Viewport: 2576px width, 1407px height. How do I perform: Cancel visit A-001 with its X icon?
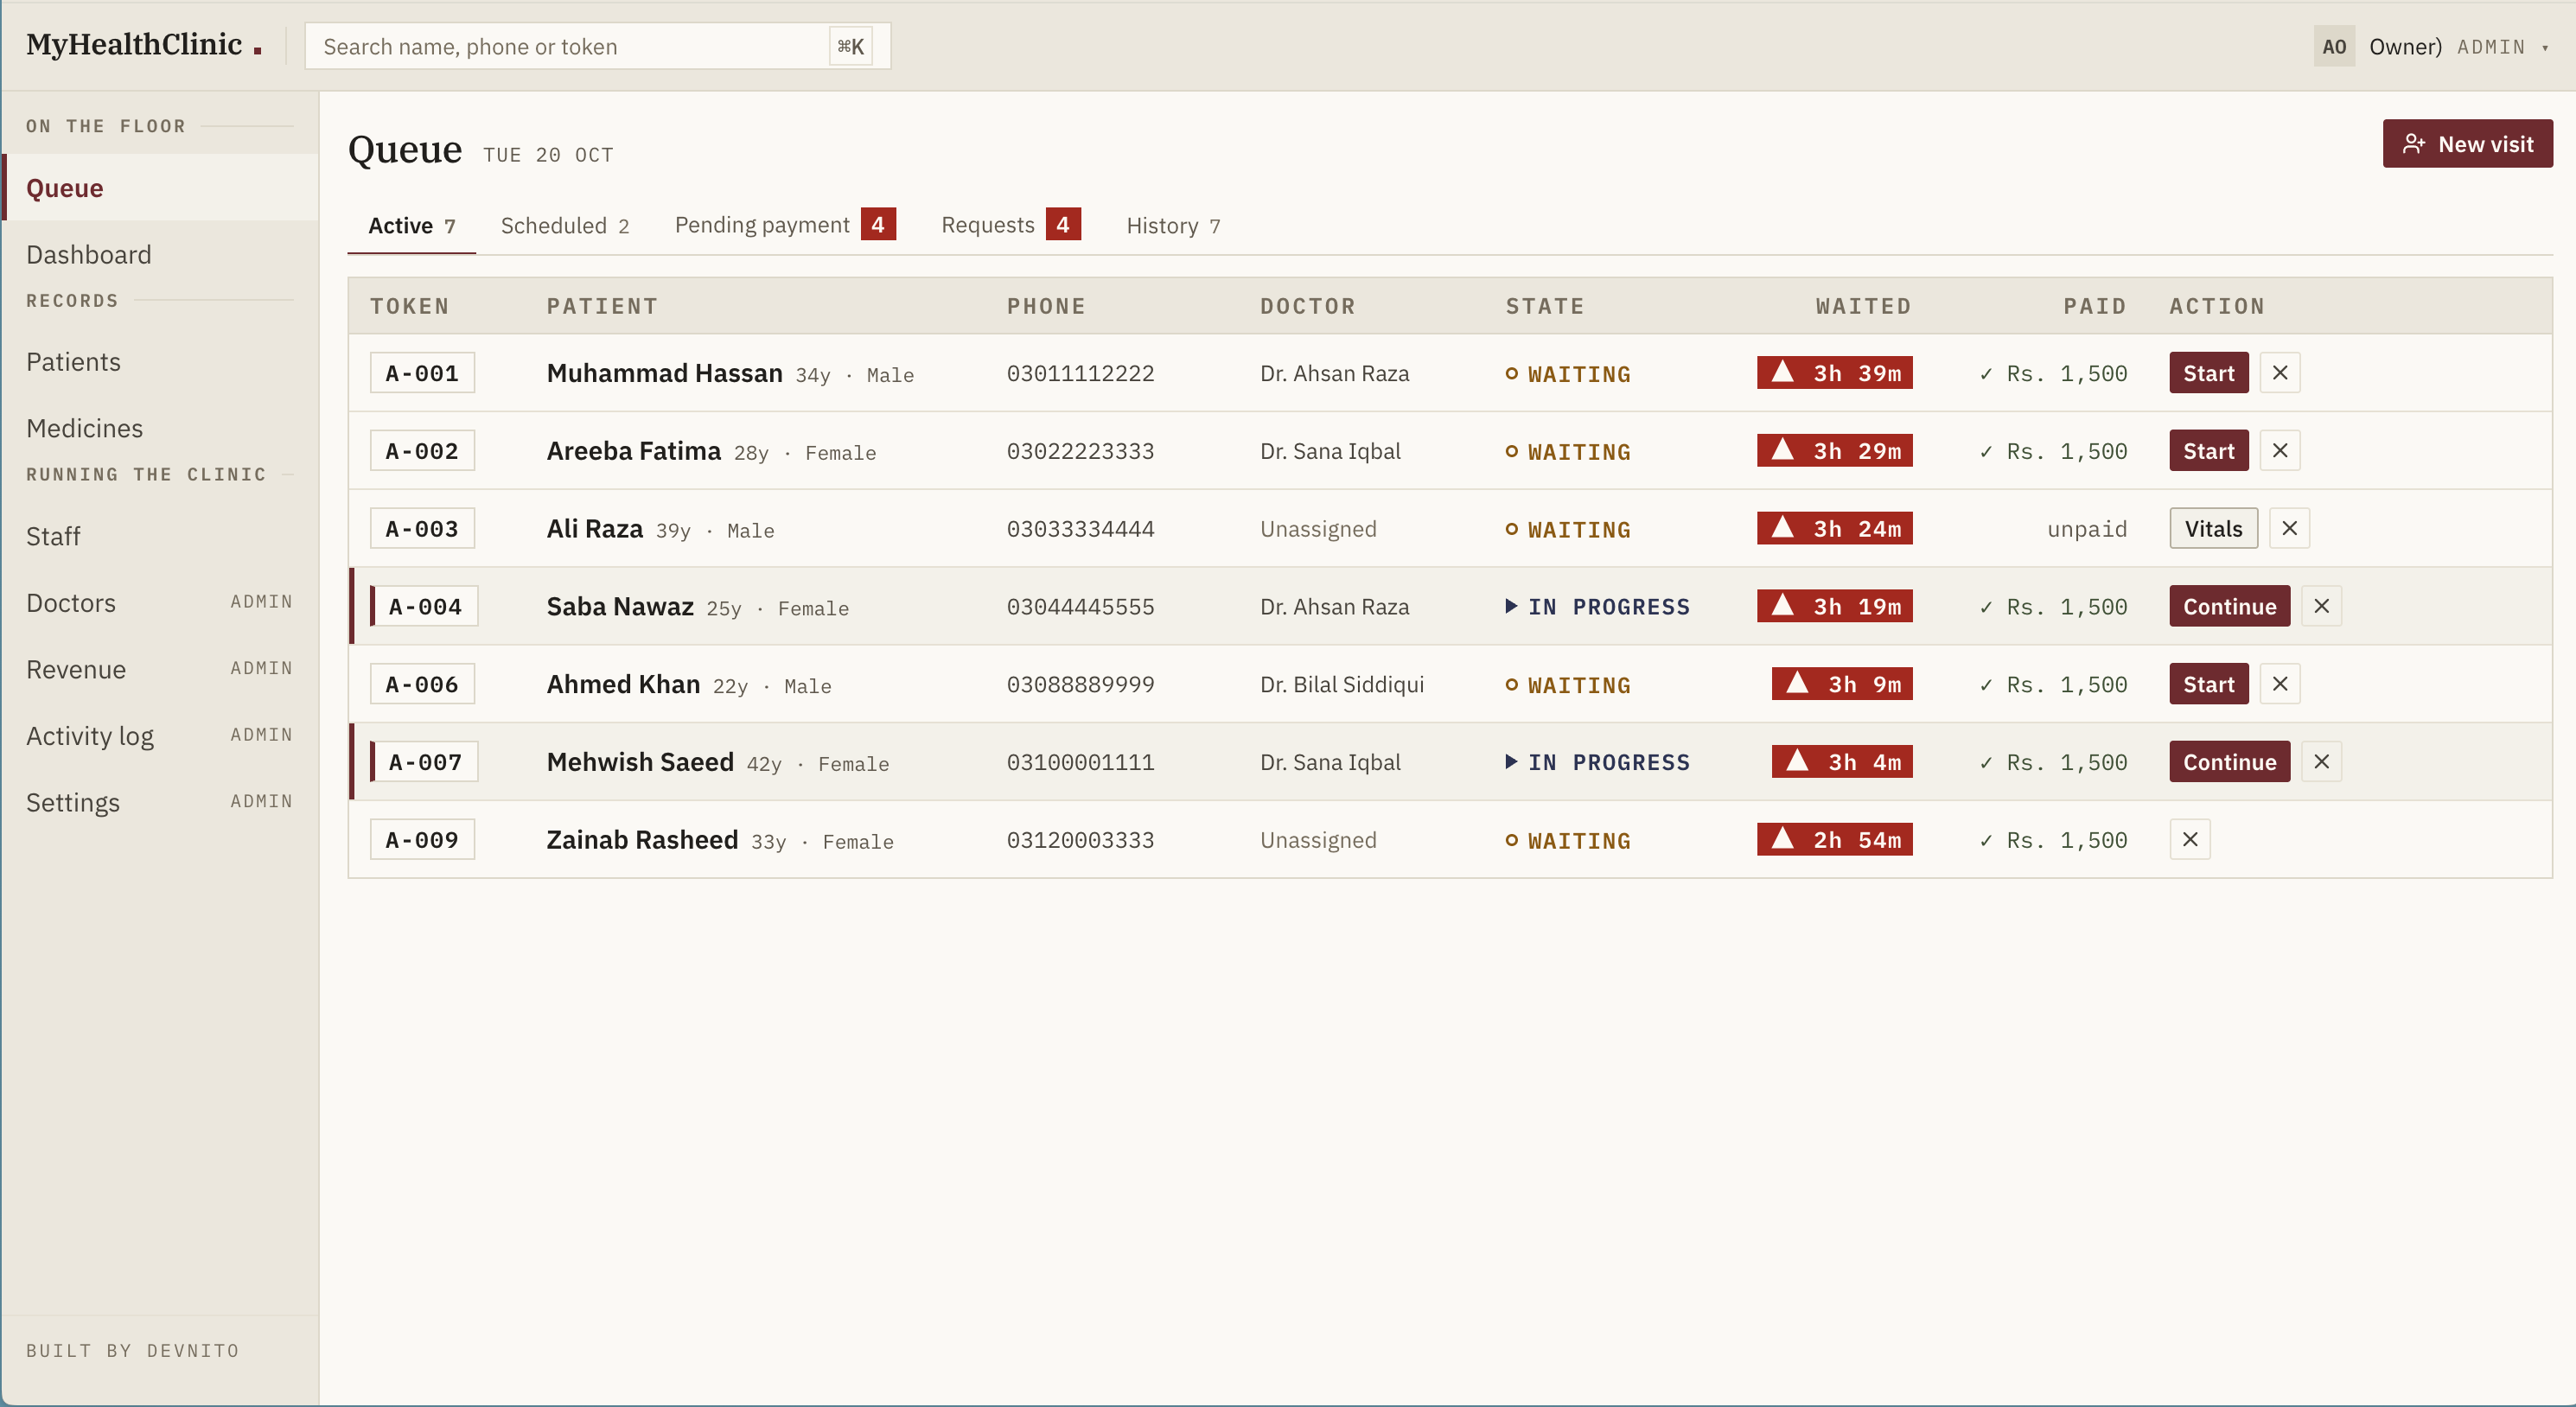tap(2279, 373)
